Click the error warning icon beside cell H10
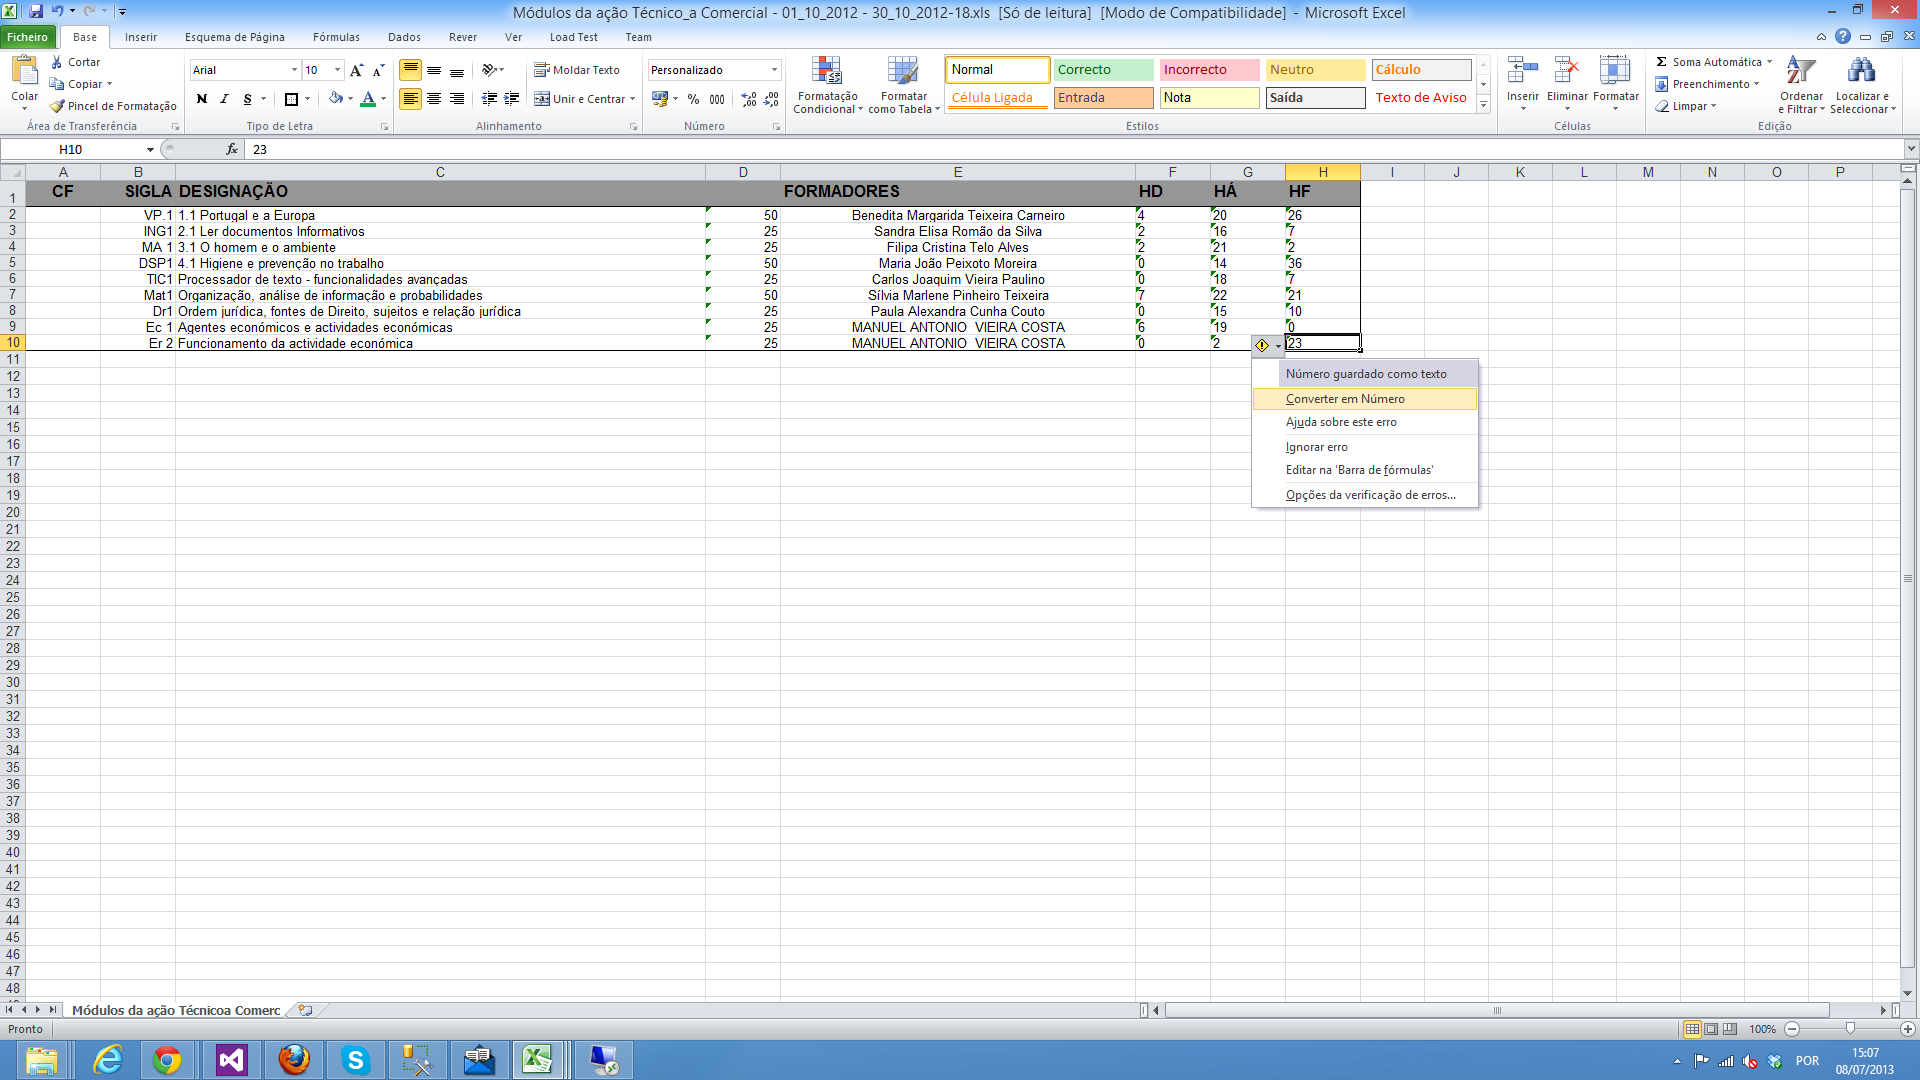Viewport: 1920px width, 1080px height. coord(1262,345)
